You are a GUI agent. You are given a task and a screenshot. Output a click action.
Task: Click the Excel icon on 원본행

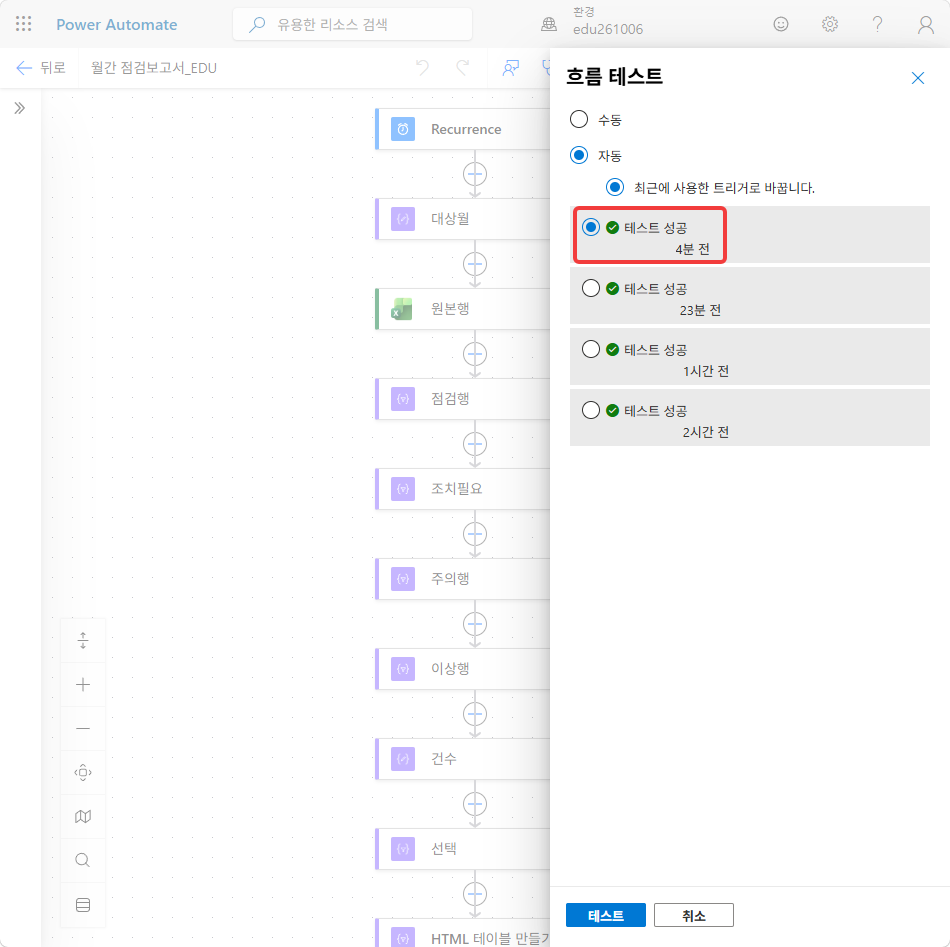click(x=402, y=309)
